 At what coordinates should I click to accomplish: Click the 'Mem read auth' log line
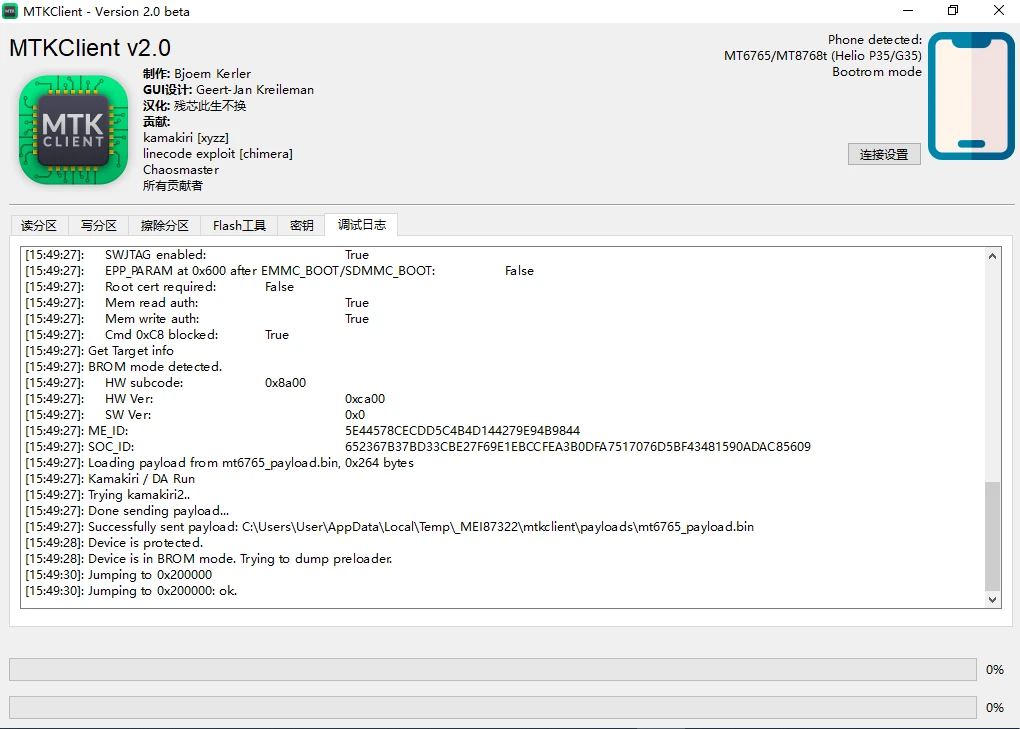click(x=197, y=303)
